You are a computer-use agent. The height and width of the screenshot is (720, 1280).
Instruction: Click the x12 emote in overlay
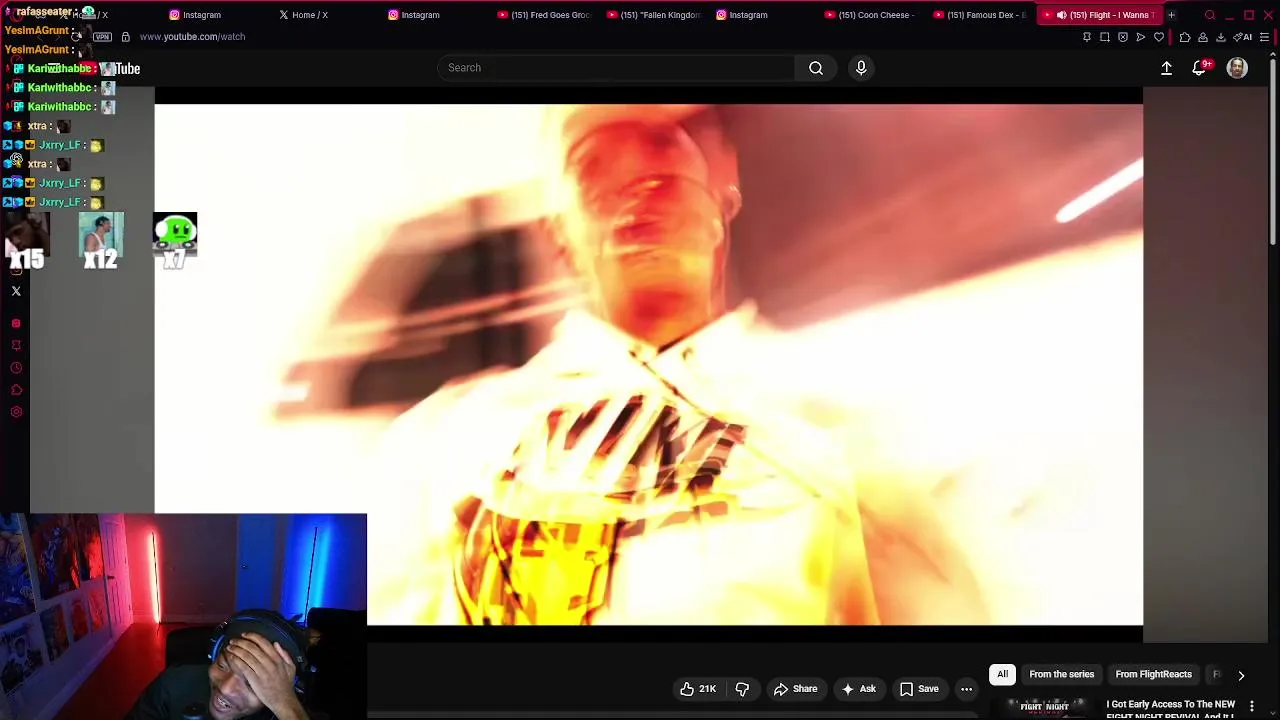[101, 240]
